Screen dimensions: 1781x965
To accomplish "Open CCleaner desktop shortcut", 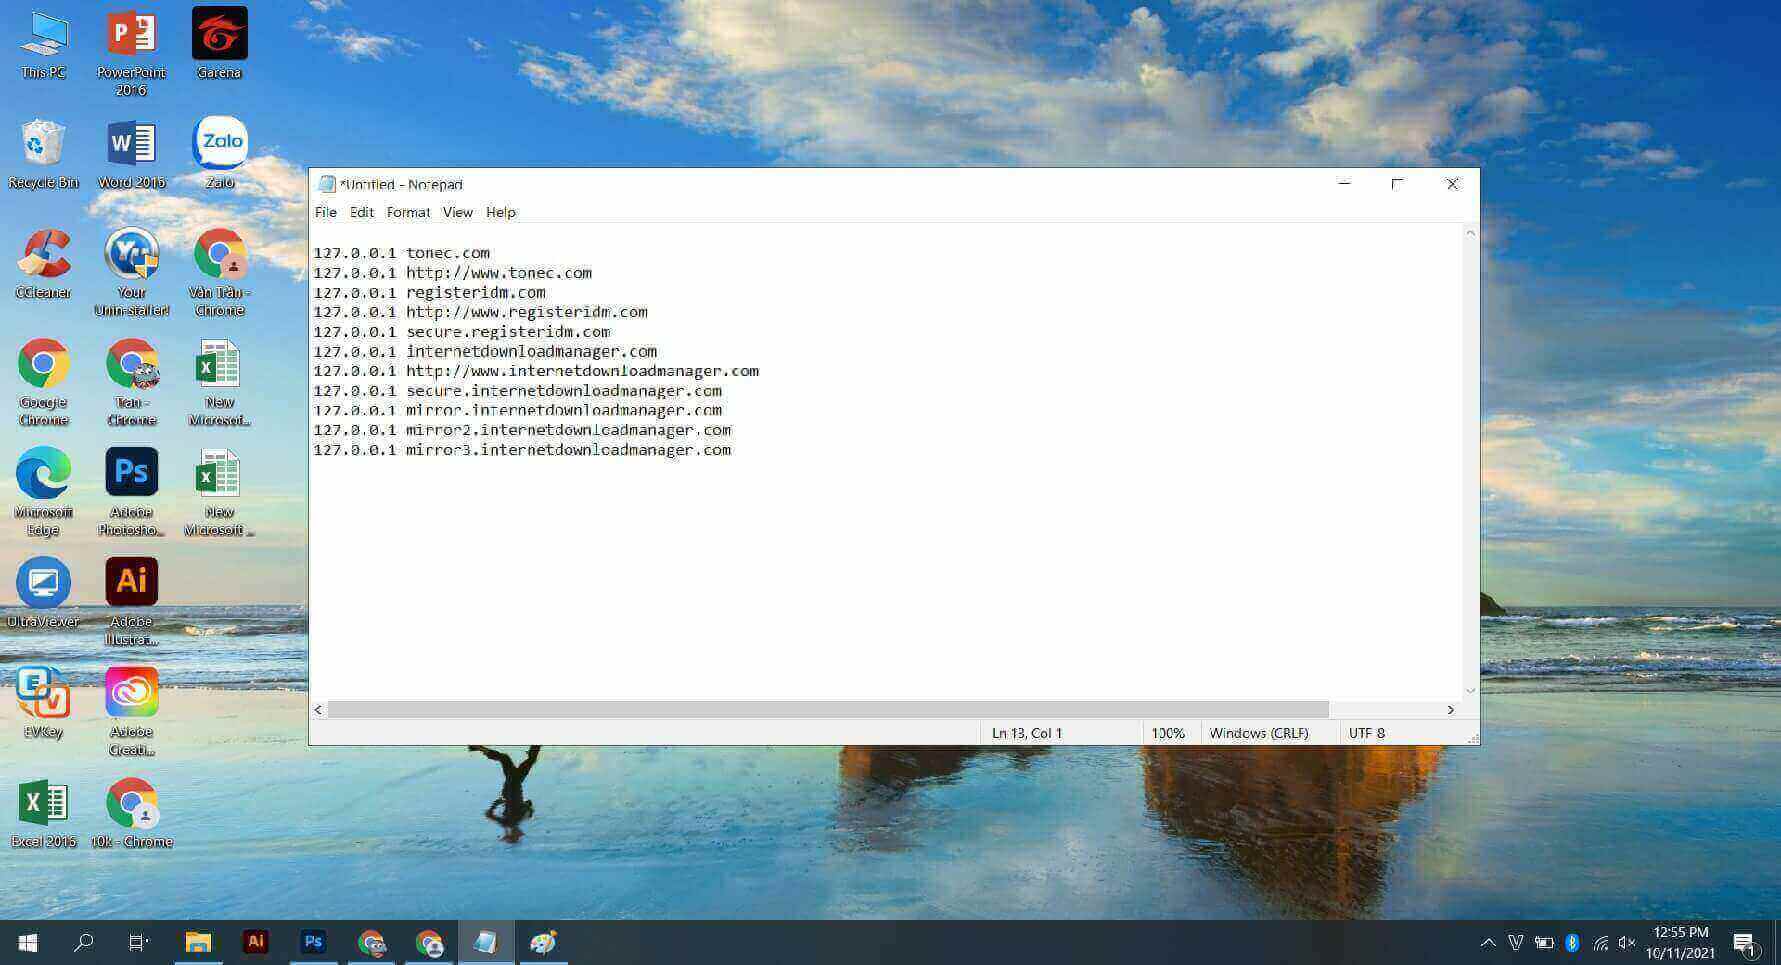I will (x=43, y=265).
